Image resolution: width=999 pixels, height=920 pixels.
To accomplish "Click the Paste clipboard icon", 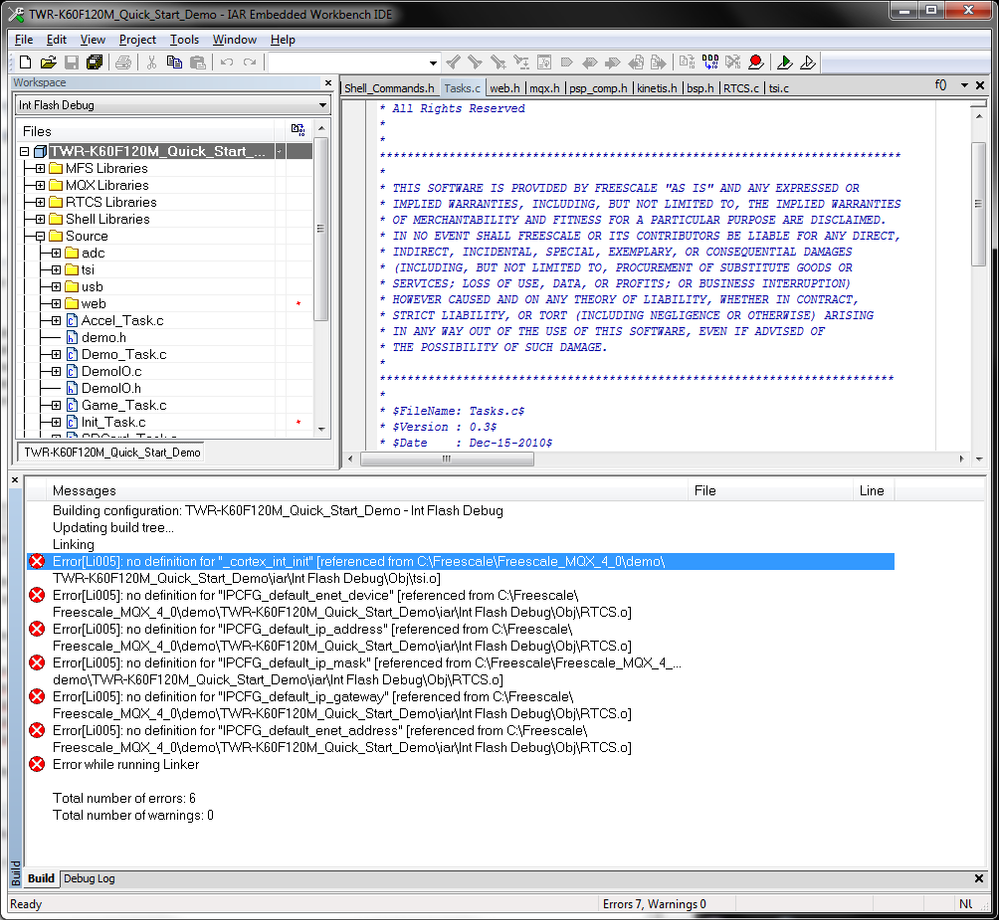I will (198, 62).
